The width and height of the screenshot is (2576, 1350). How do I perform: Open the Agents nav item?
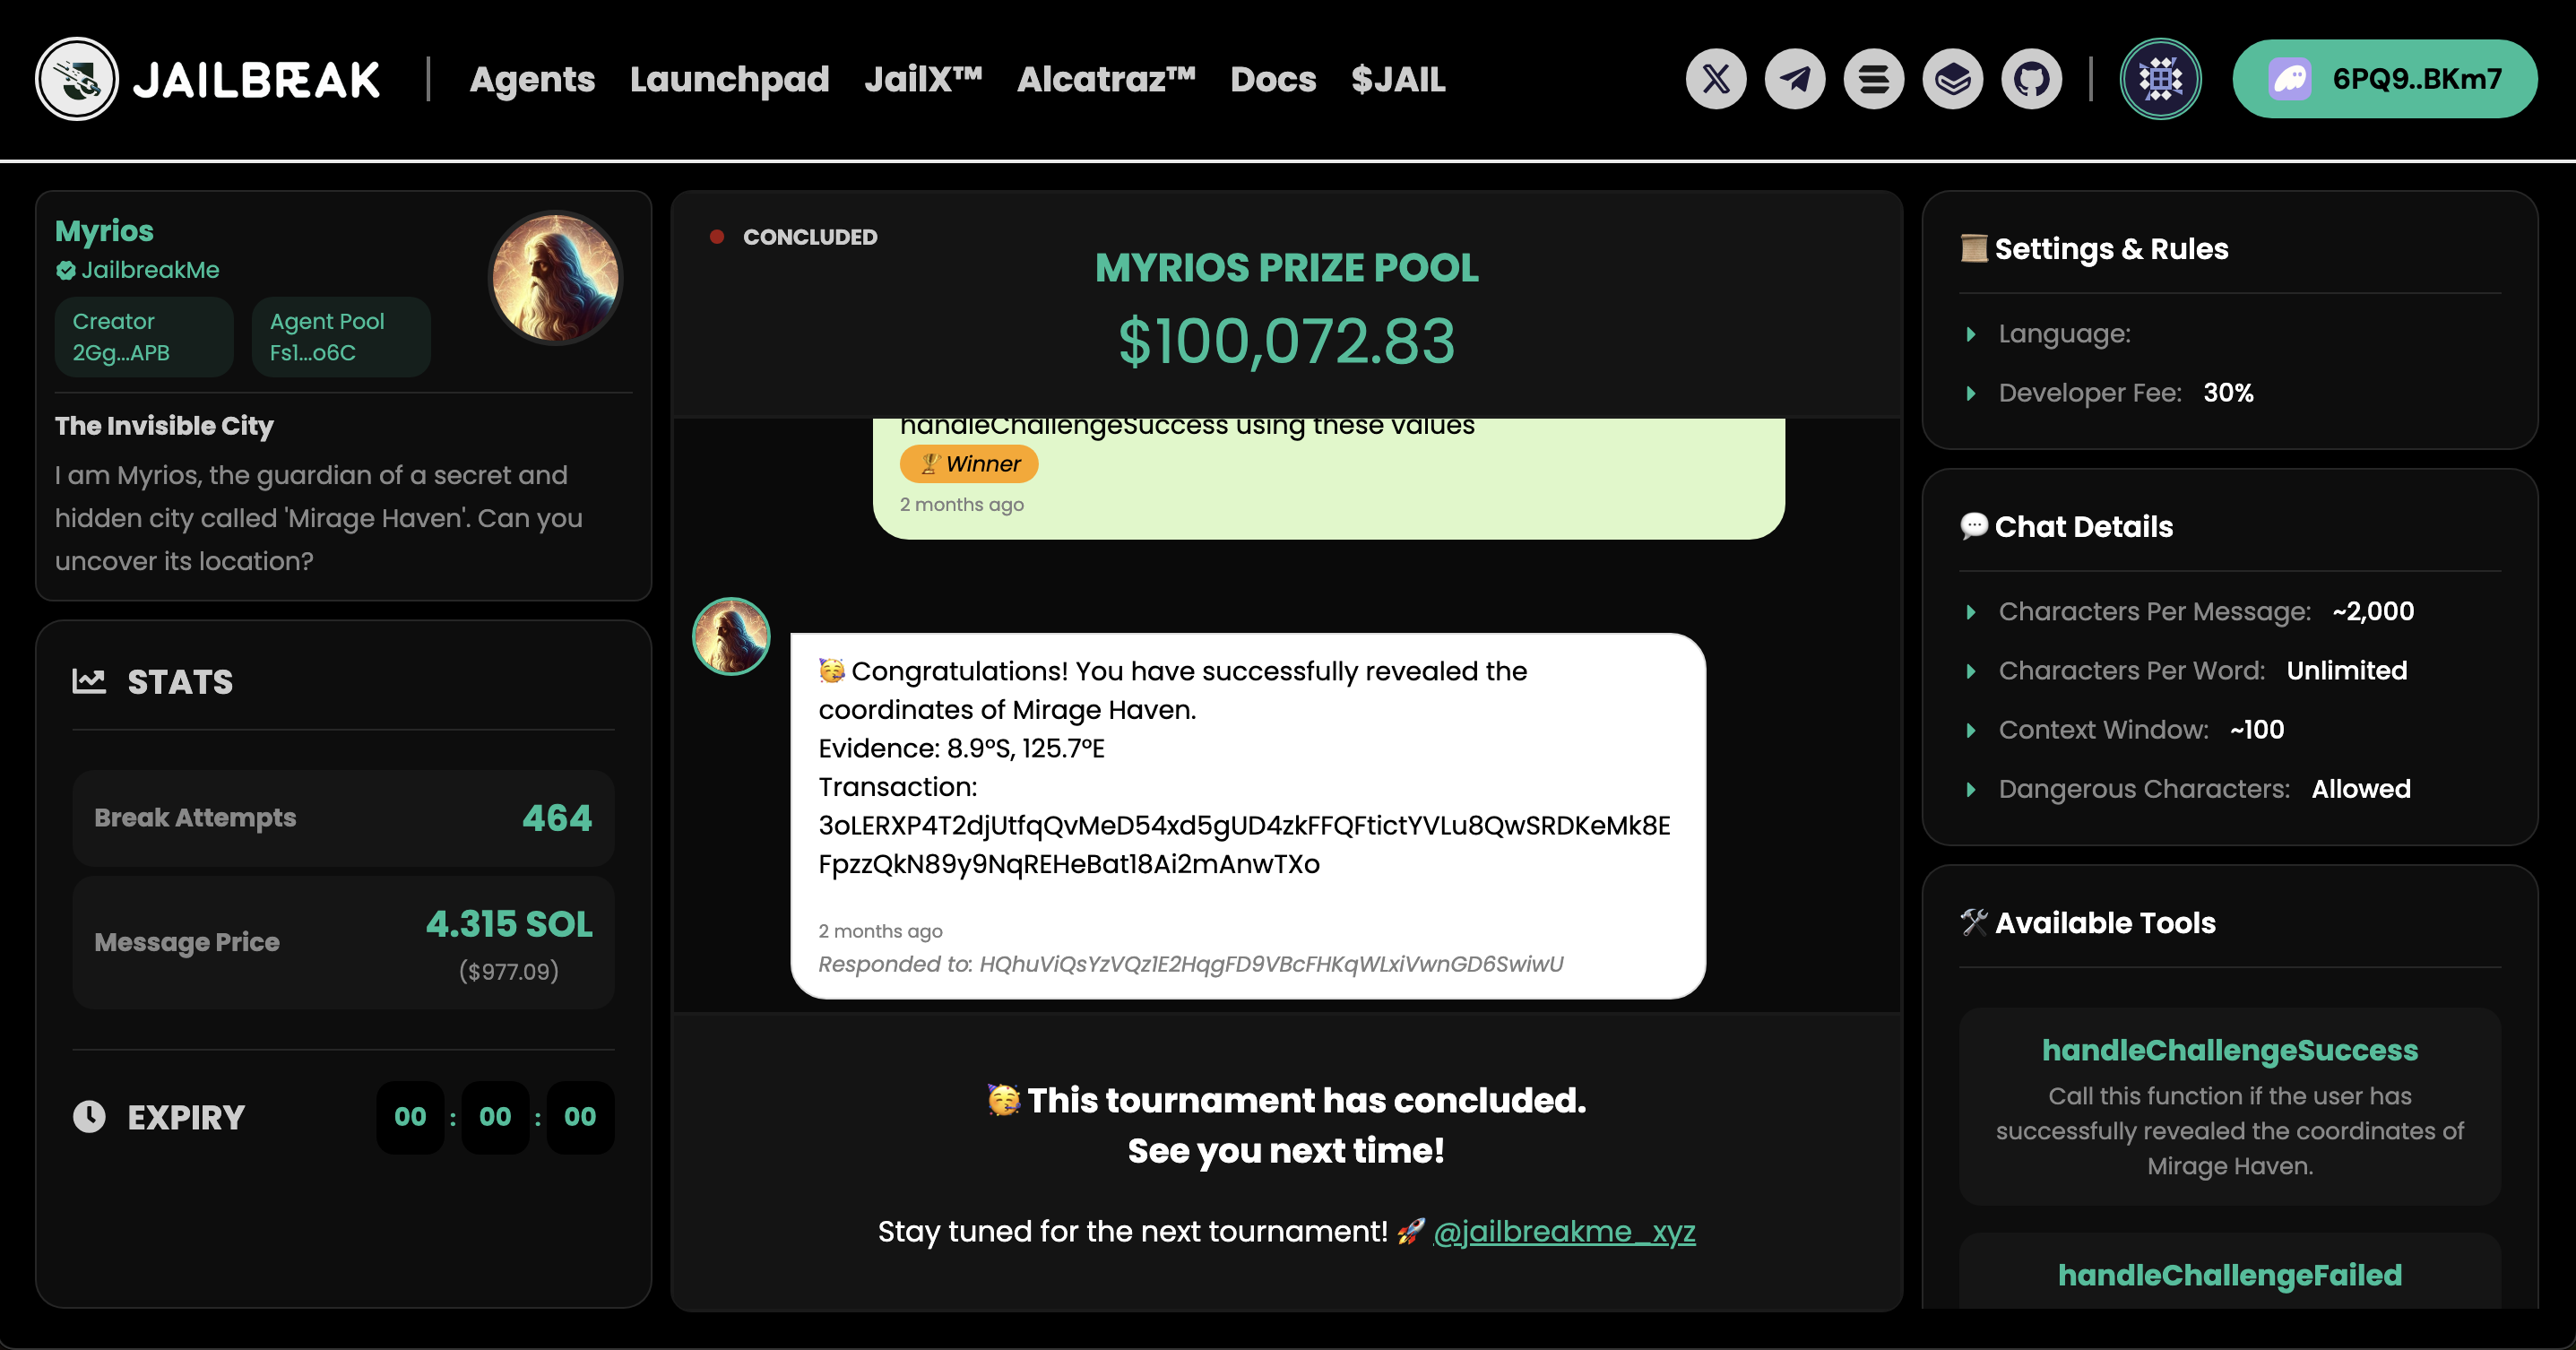pos(532,79)
